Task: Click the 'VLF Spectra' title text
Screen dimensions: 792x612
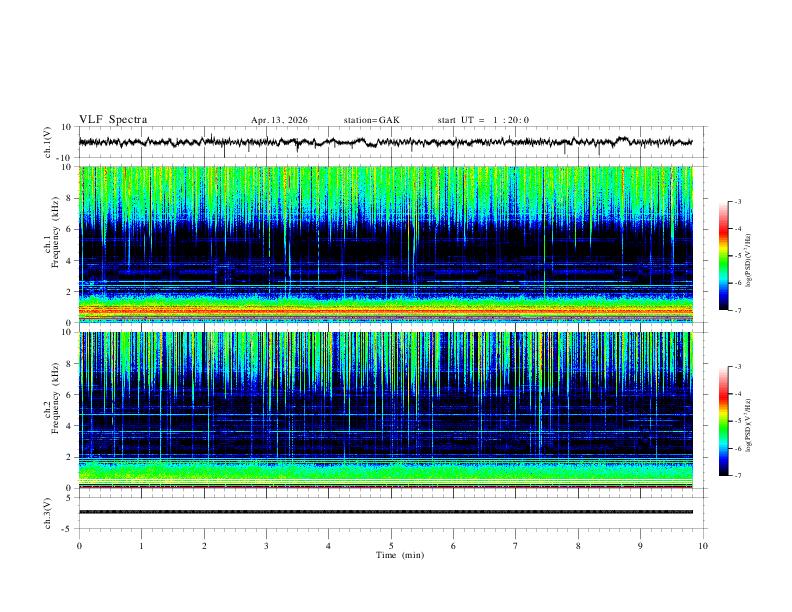Action: click(113, 120)
